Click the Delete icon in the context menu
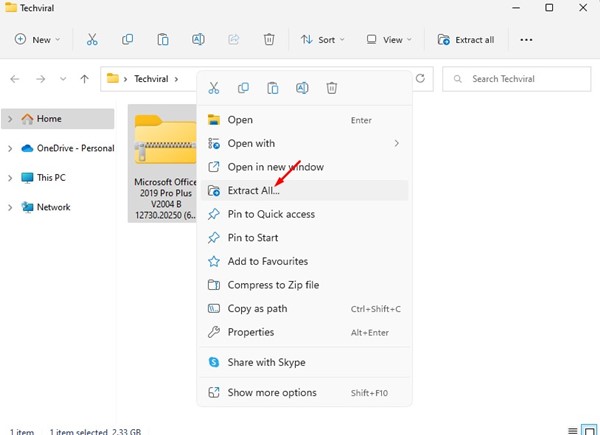Screen dimensions: 600x435 332,88
